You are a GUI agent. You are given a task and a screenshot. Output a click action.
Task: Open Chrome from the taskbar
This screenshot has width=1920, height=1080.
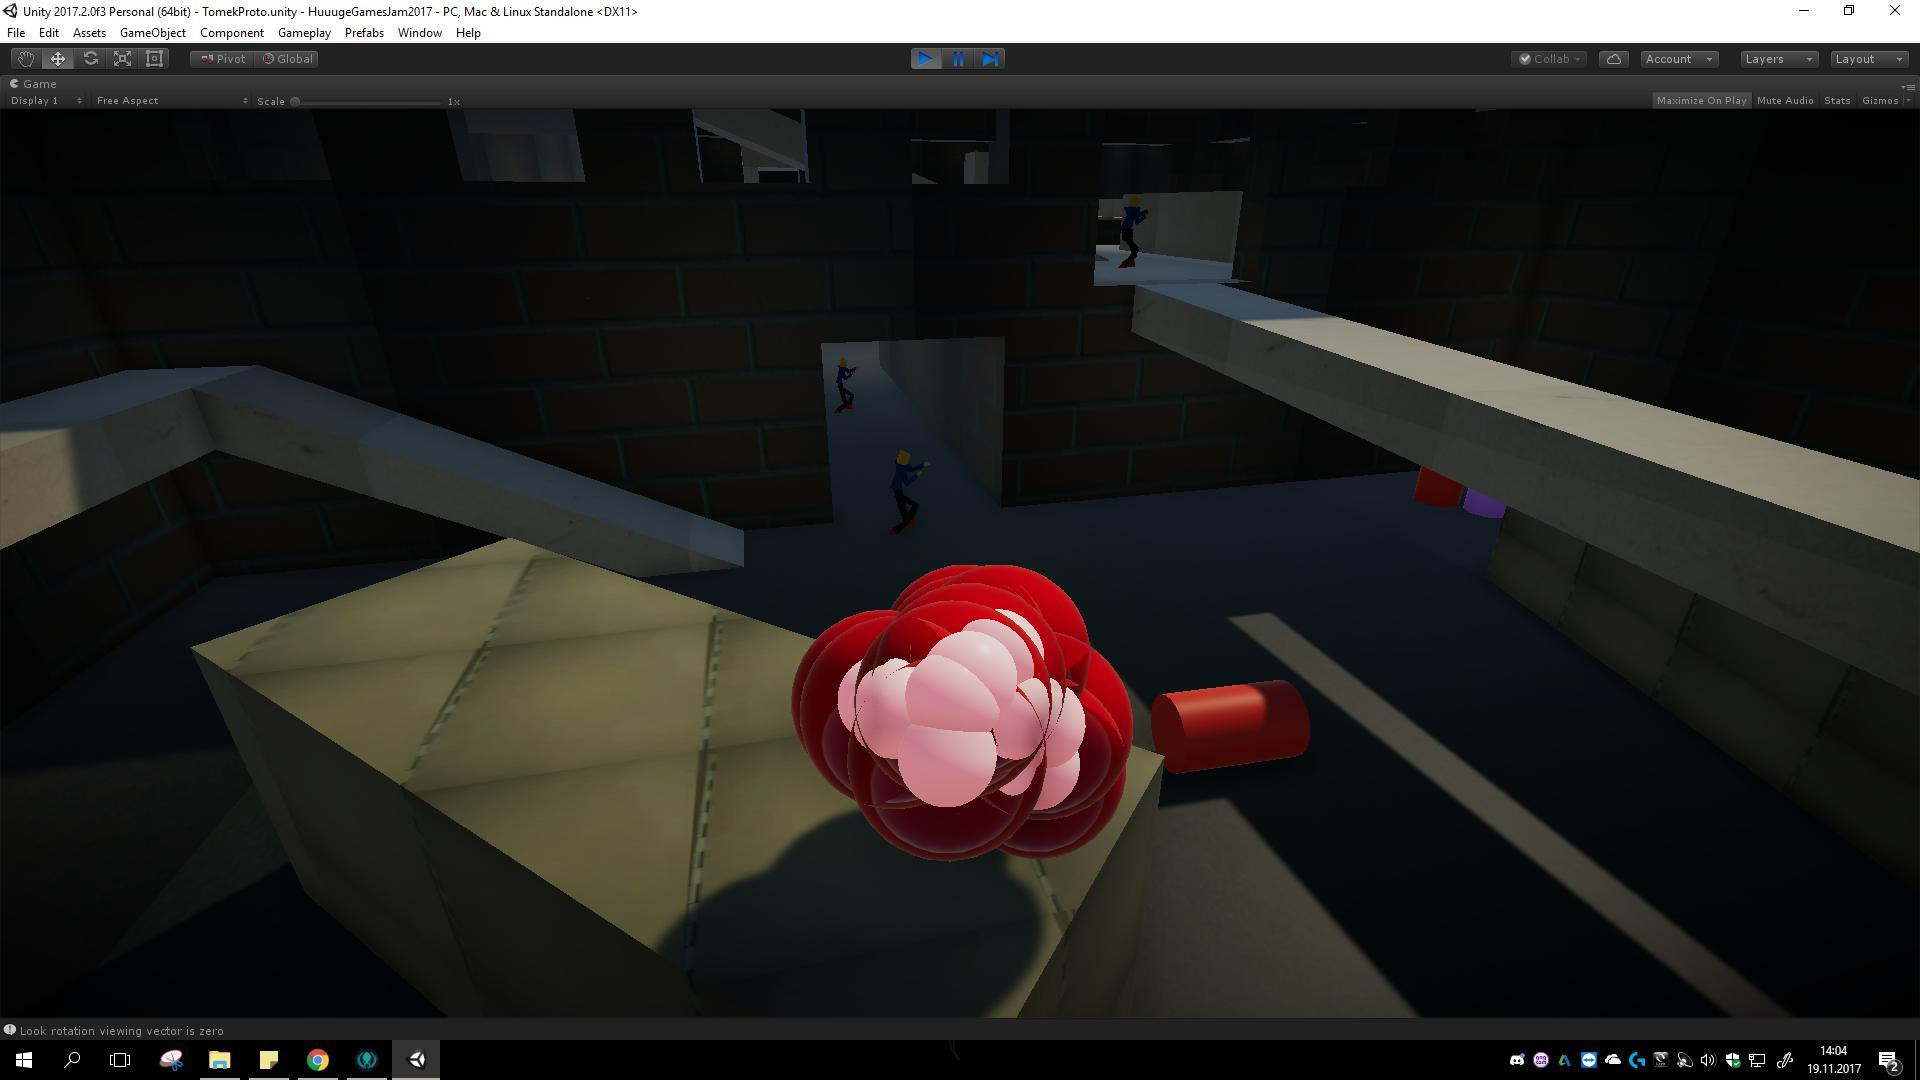pos(318,1060)
